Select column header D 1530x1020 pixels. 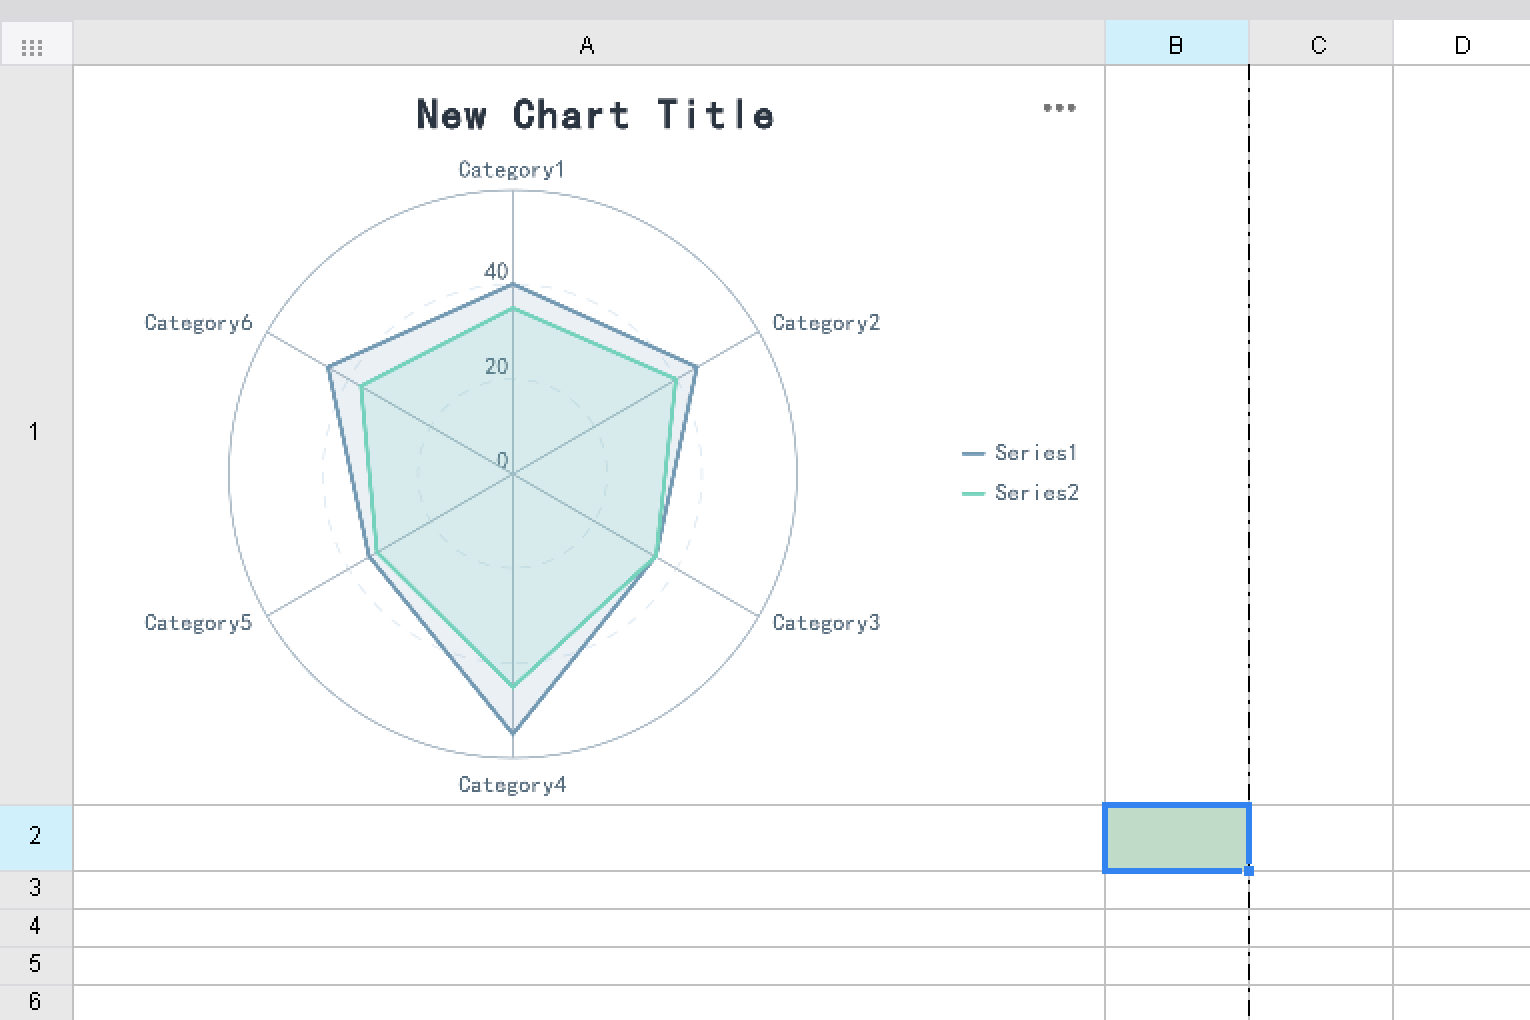tap(1463, 44)
